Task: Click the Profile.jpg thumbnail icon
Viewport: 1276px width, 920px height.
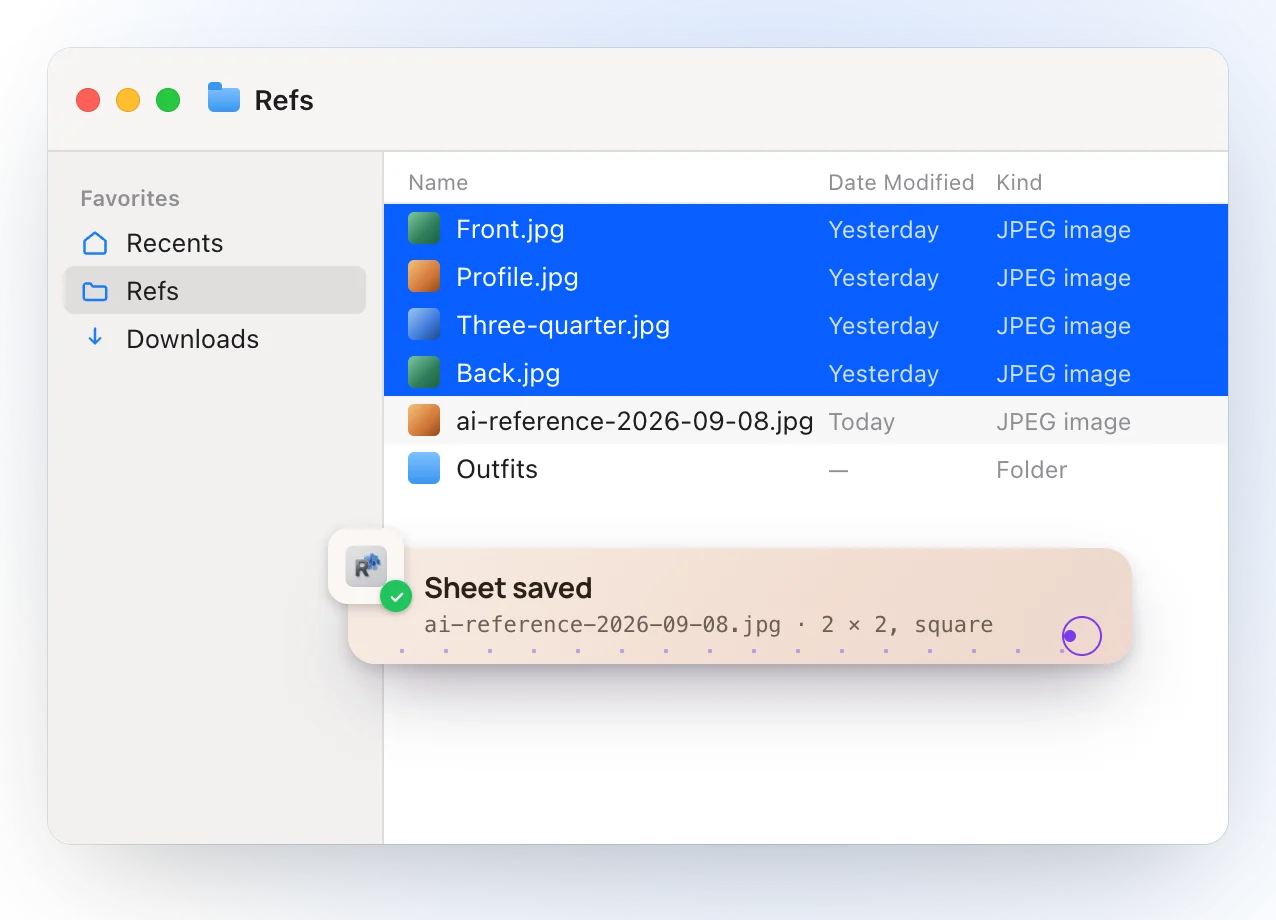Action: (x=424, y=277)
